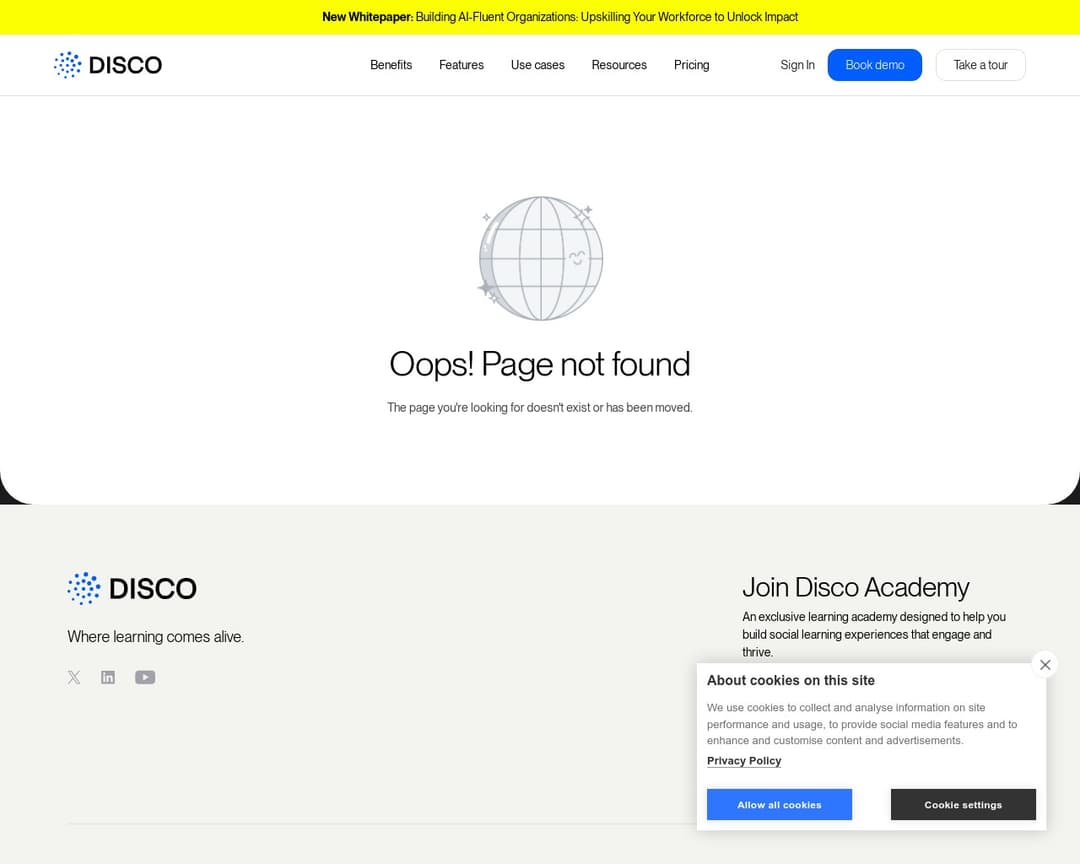Go to the Pricing page

[x=691, y=65]
